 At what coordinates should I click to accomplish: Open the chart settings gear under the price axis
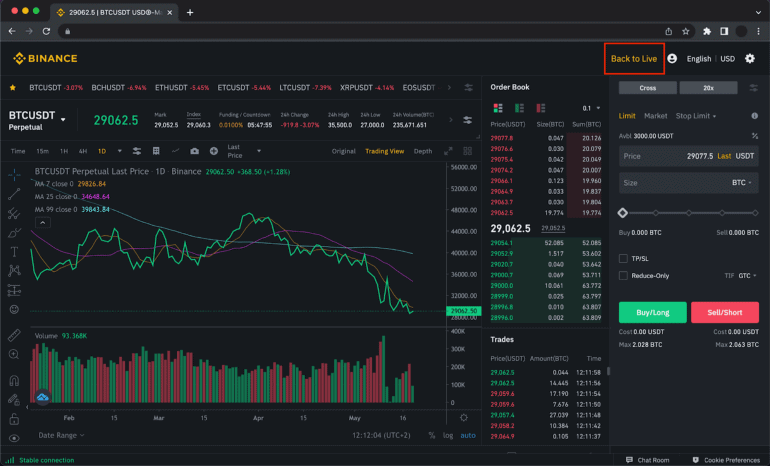(x=464, y=417)
